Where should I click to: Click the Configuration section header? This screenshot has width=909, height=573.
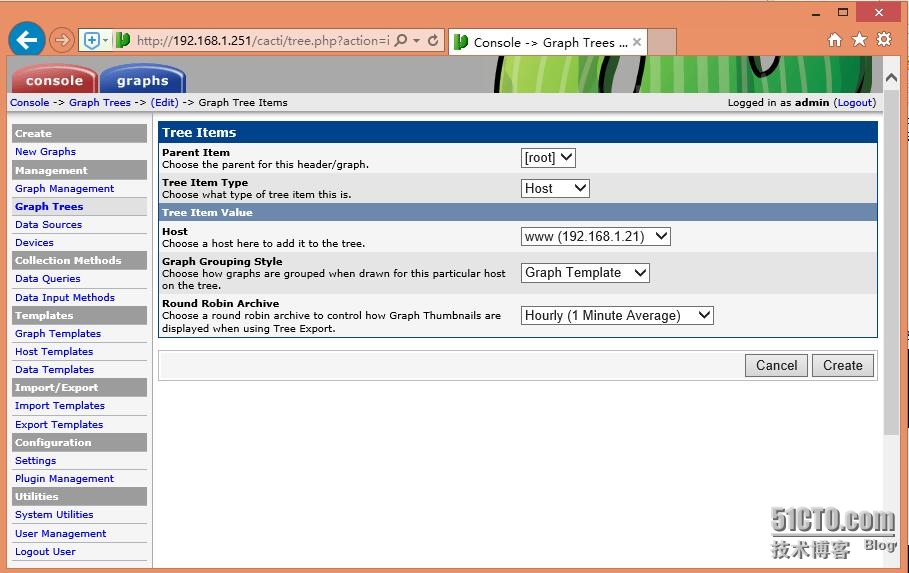point(79,443)
